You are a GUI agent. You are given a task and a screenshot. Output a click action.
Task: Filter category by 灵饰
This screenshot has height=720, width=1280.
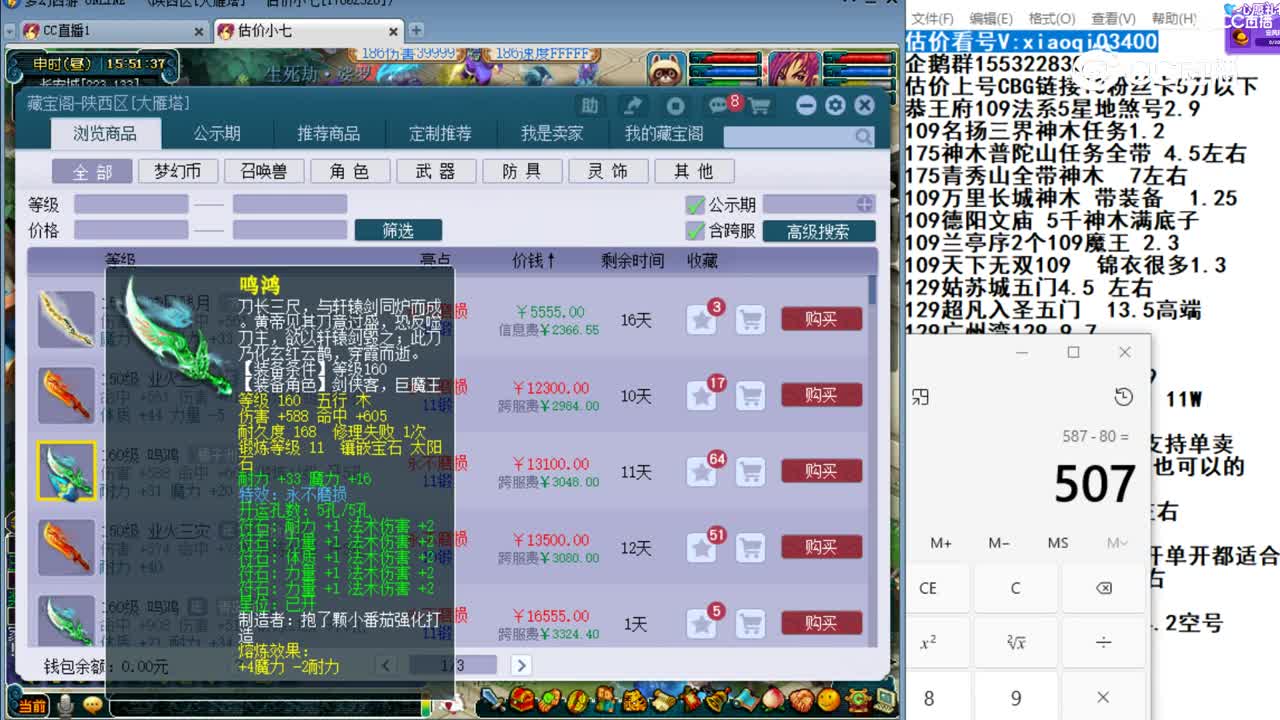pos(607,171)
